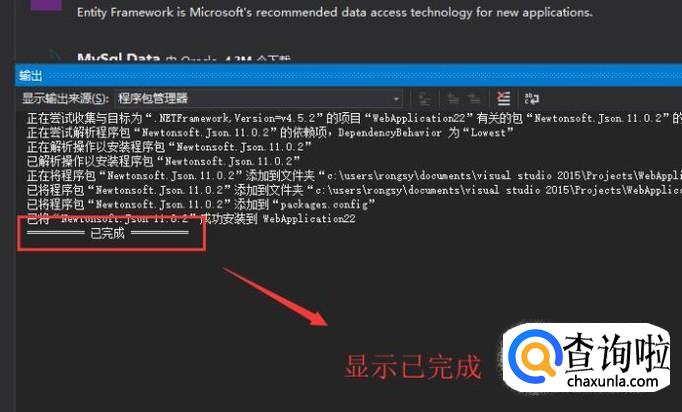This screenshot has height=412, width=682.
Task: Click Go to Next Message icon
Action: point(475,99)
